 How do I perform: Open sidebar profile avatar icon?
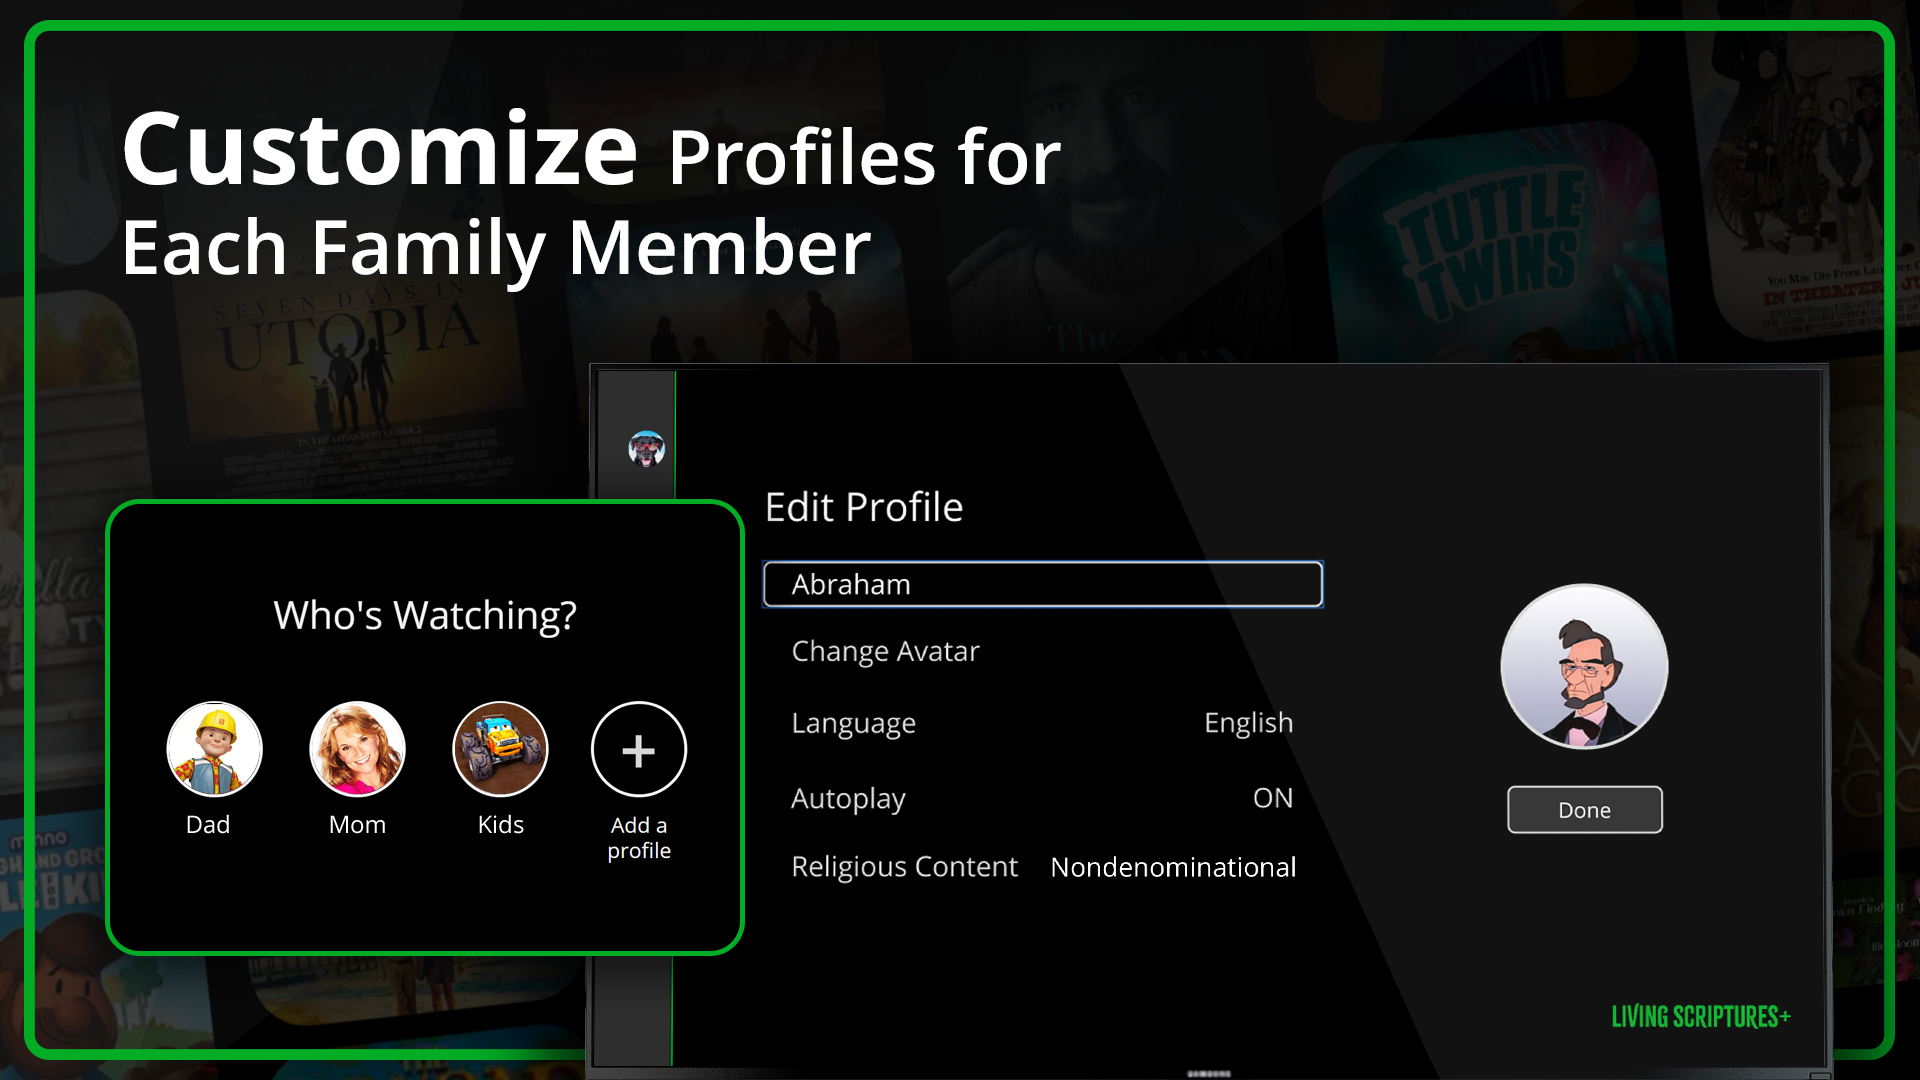click(x=646, y=449)
